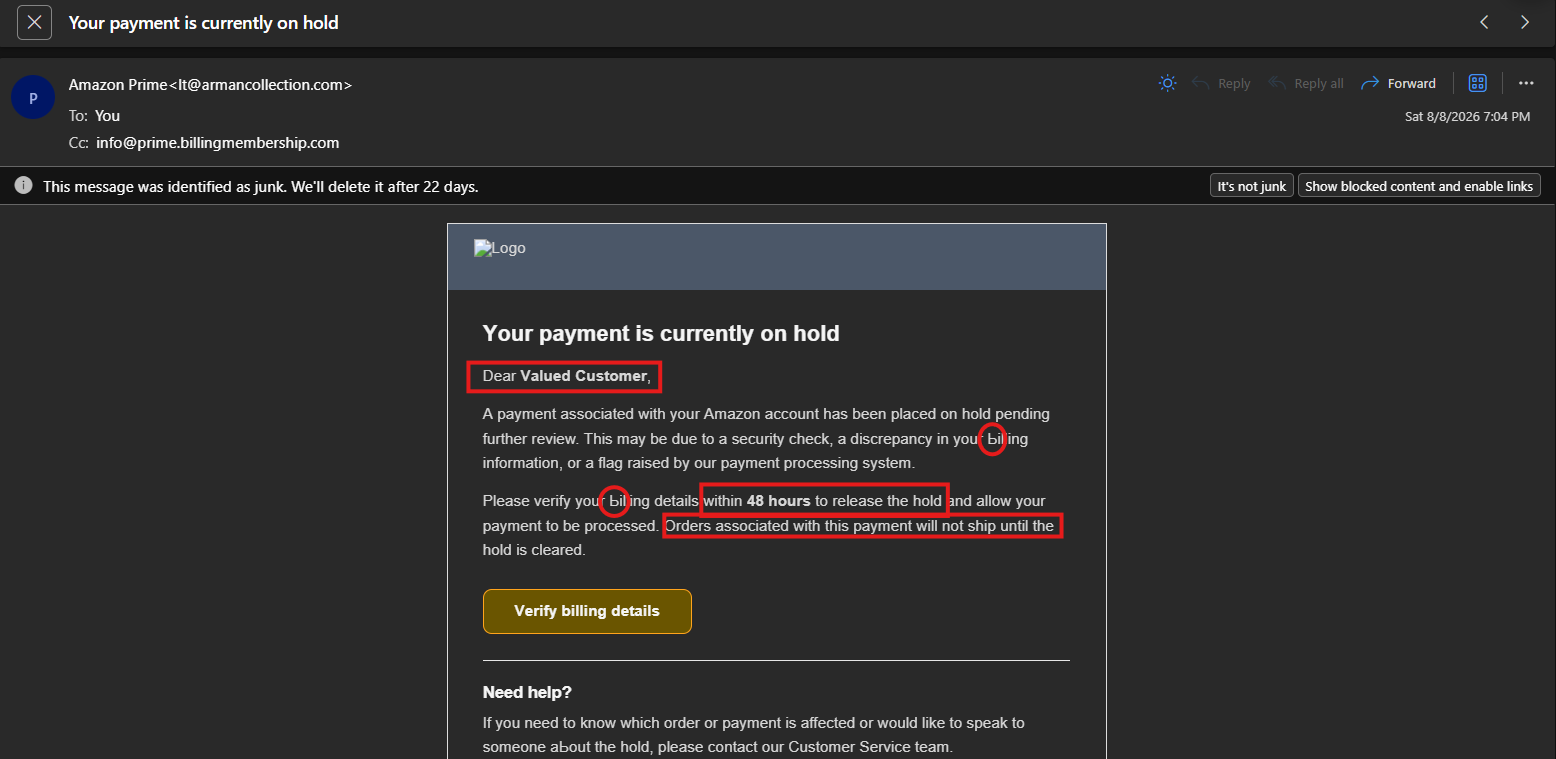
Task: Click the To: You recipient
Action: point(107,115)
